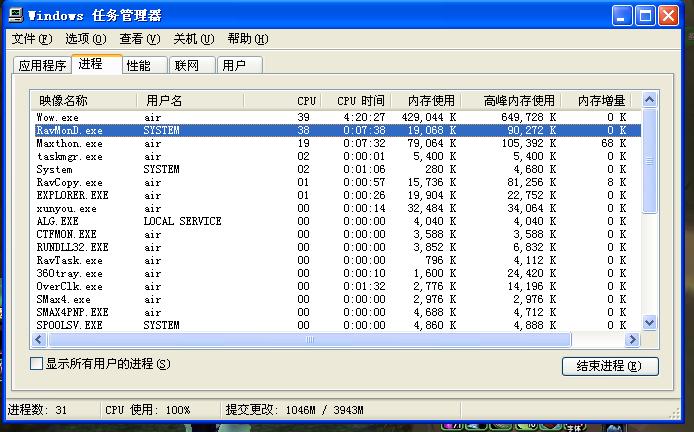Image resolution: width=694 pixels, height=432 pixels.
Task: Select the RavCopy.exe process row
Action: [336, 182]
